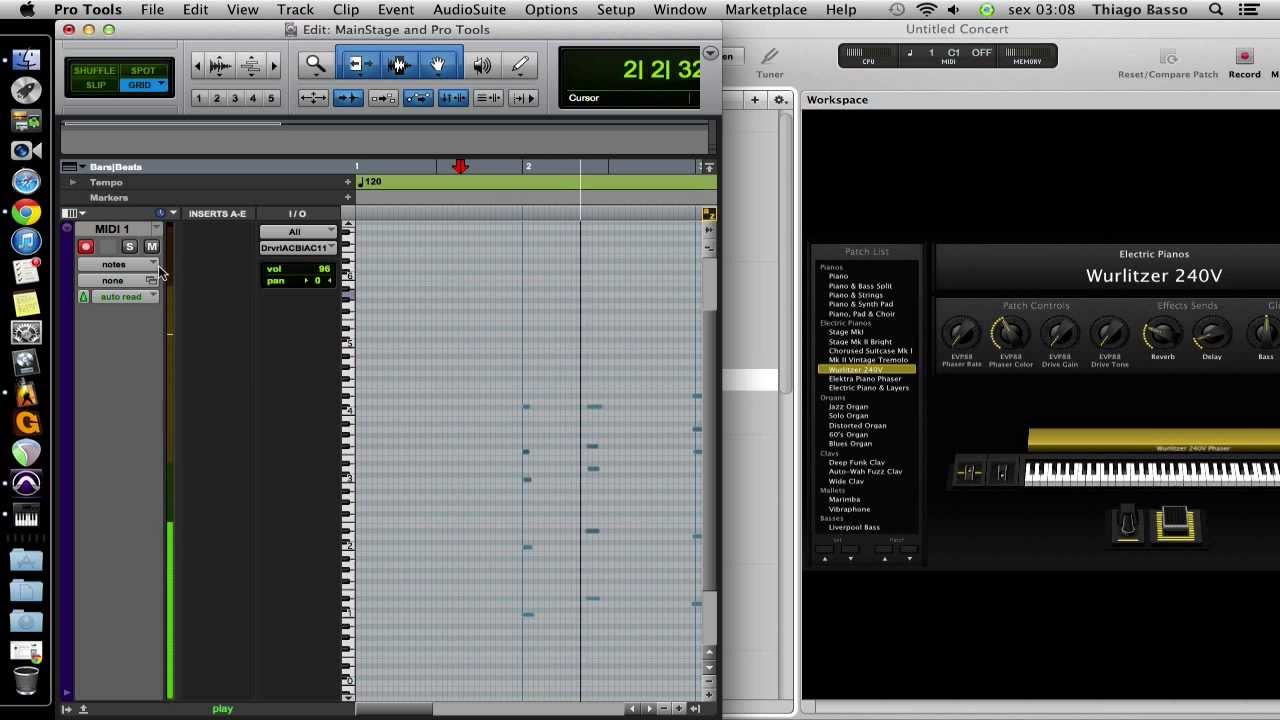Open the AudioSuite menu

[x=469, y=10]
